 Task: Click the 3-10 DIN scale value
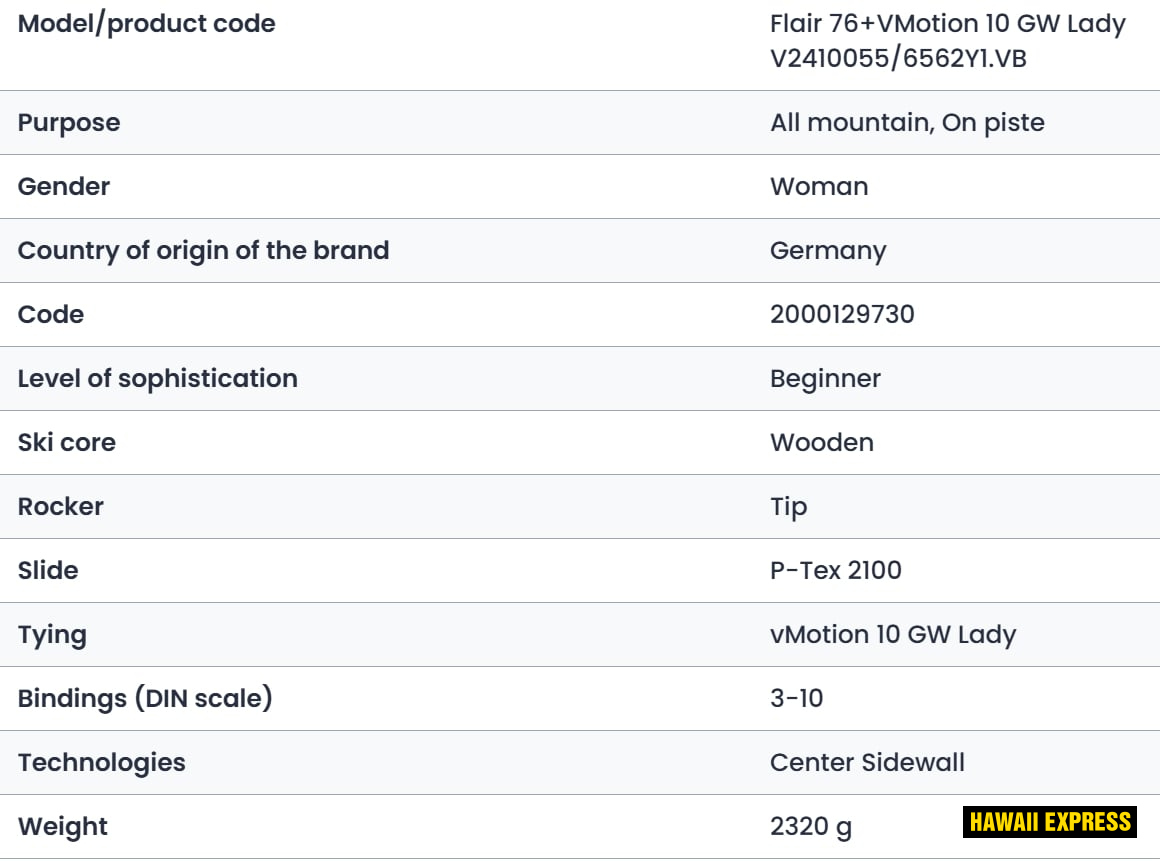click(x=797, y=699)
